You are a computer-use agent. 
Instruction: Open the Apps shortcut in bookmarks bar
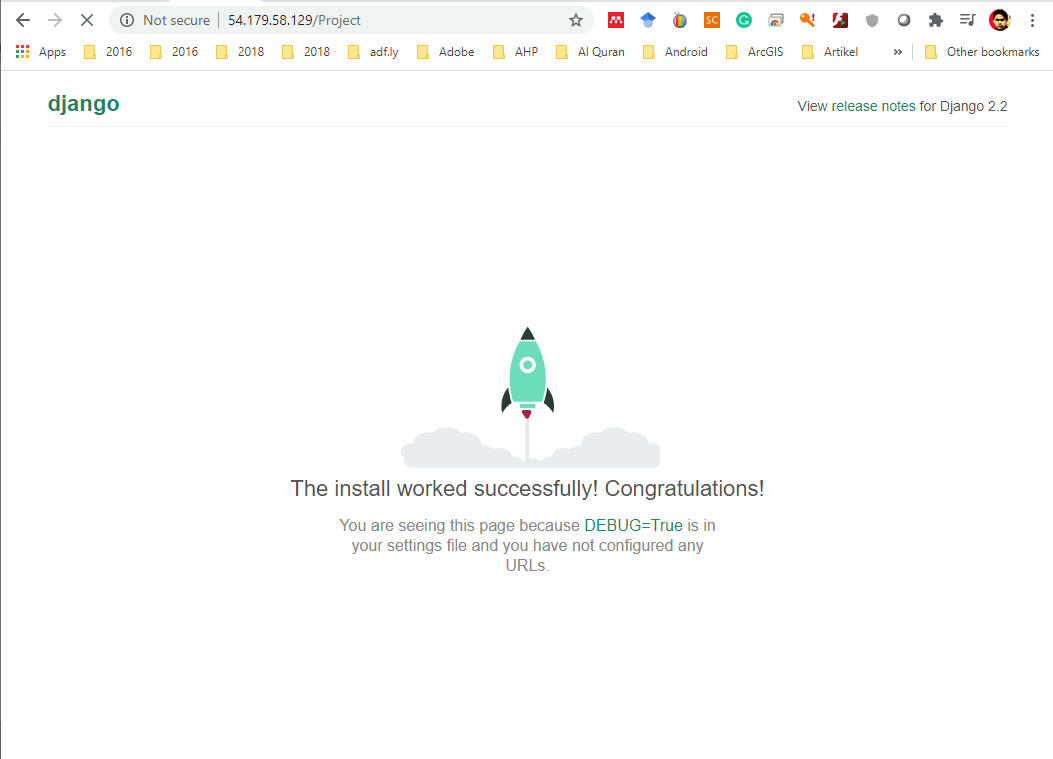[x=41, y=52]
